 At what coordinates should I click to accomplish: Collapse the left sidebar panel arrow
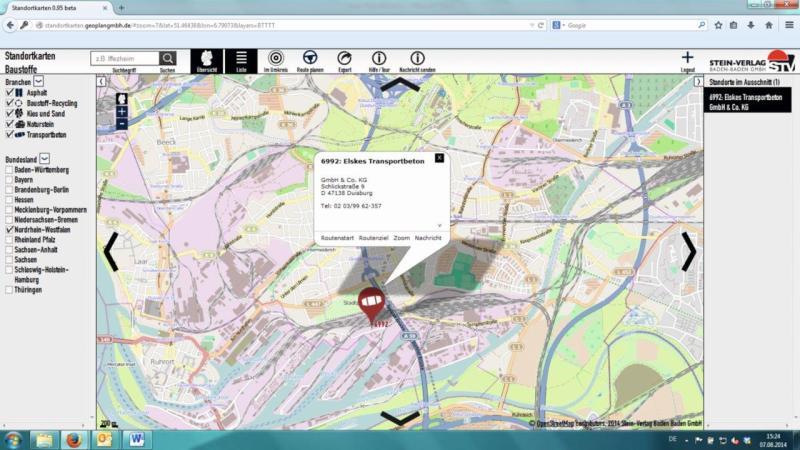pos(101,81)
